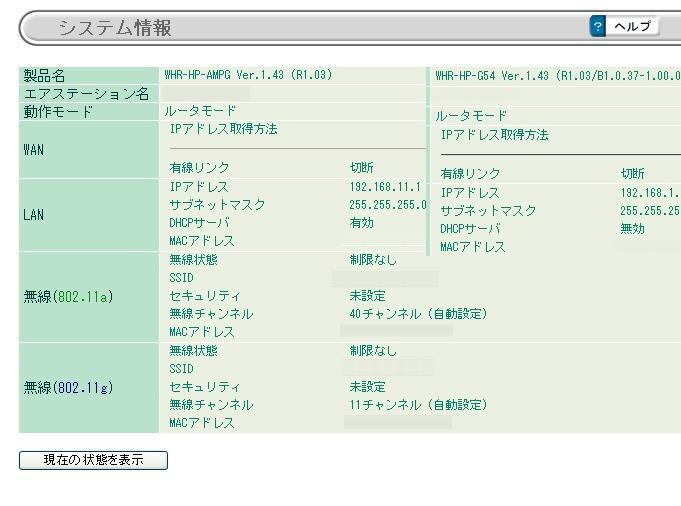This screenshot has height=506, width=681.
Task: Click IPアドレス取得方法 in the WHR-HP-AMPG table
Action: 224,129
